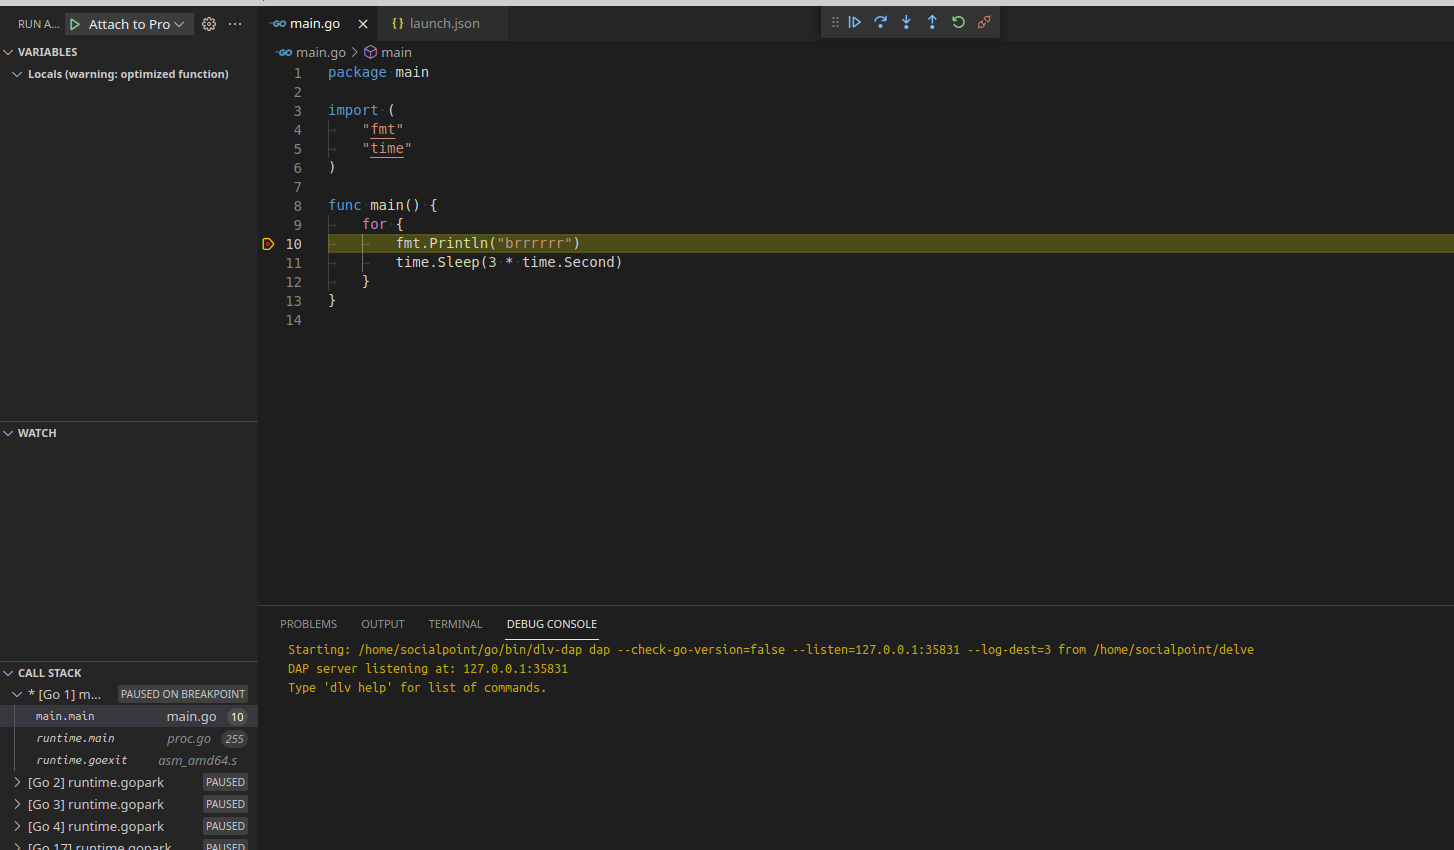
Task: Select the DEBUG CONSOLE tab
Action: tap(552, 624)
